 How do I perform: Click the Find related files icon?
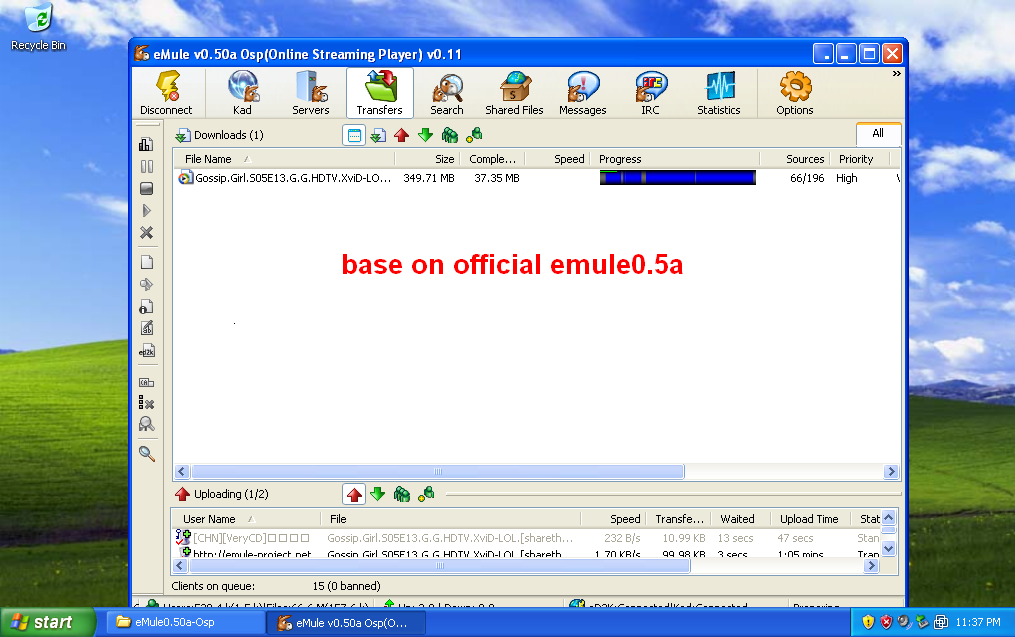tap(146, 425)
